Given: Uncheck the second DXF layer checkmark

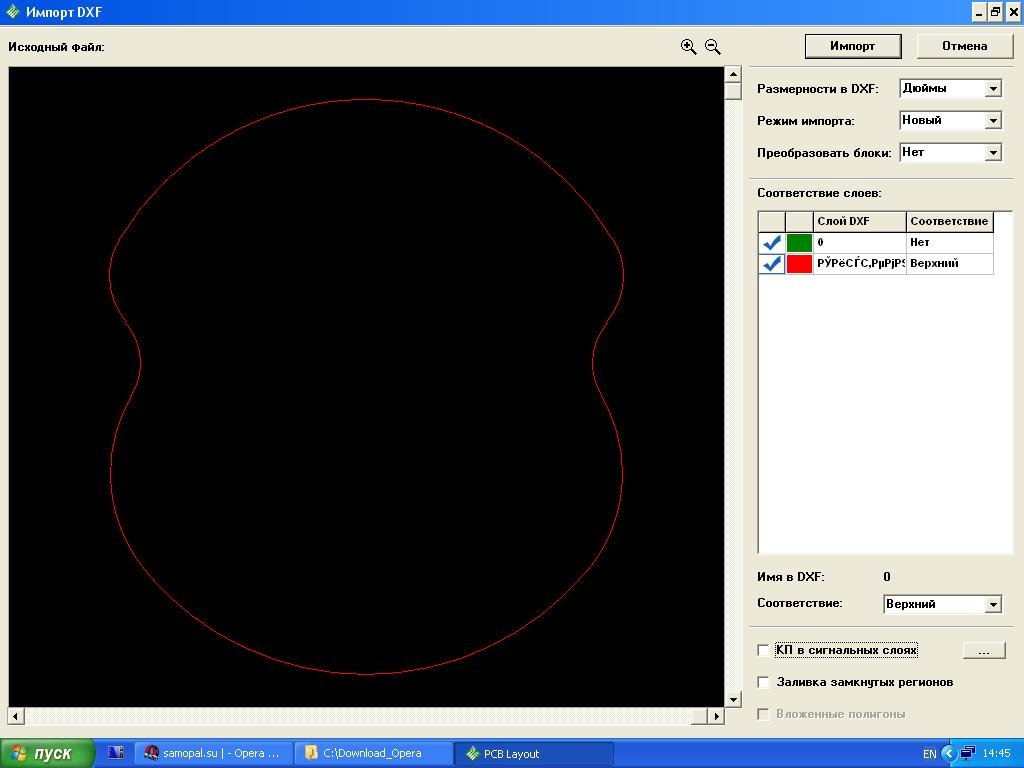Looking at the screenshot, I should pos(771,264).
